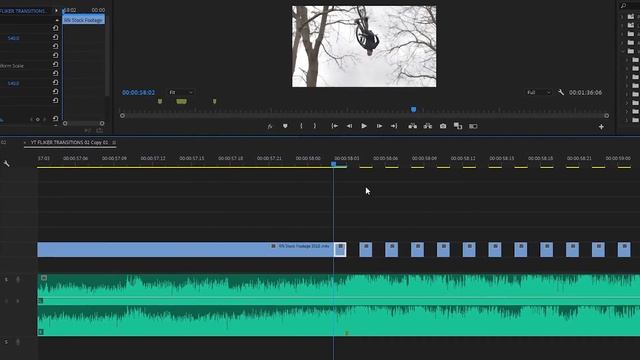
Task: Click FLIKER TRANSITIONS sequence name in Effect Controls
Action: click(x=23, y=11)
